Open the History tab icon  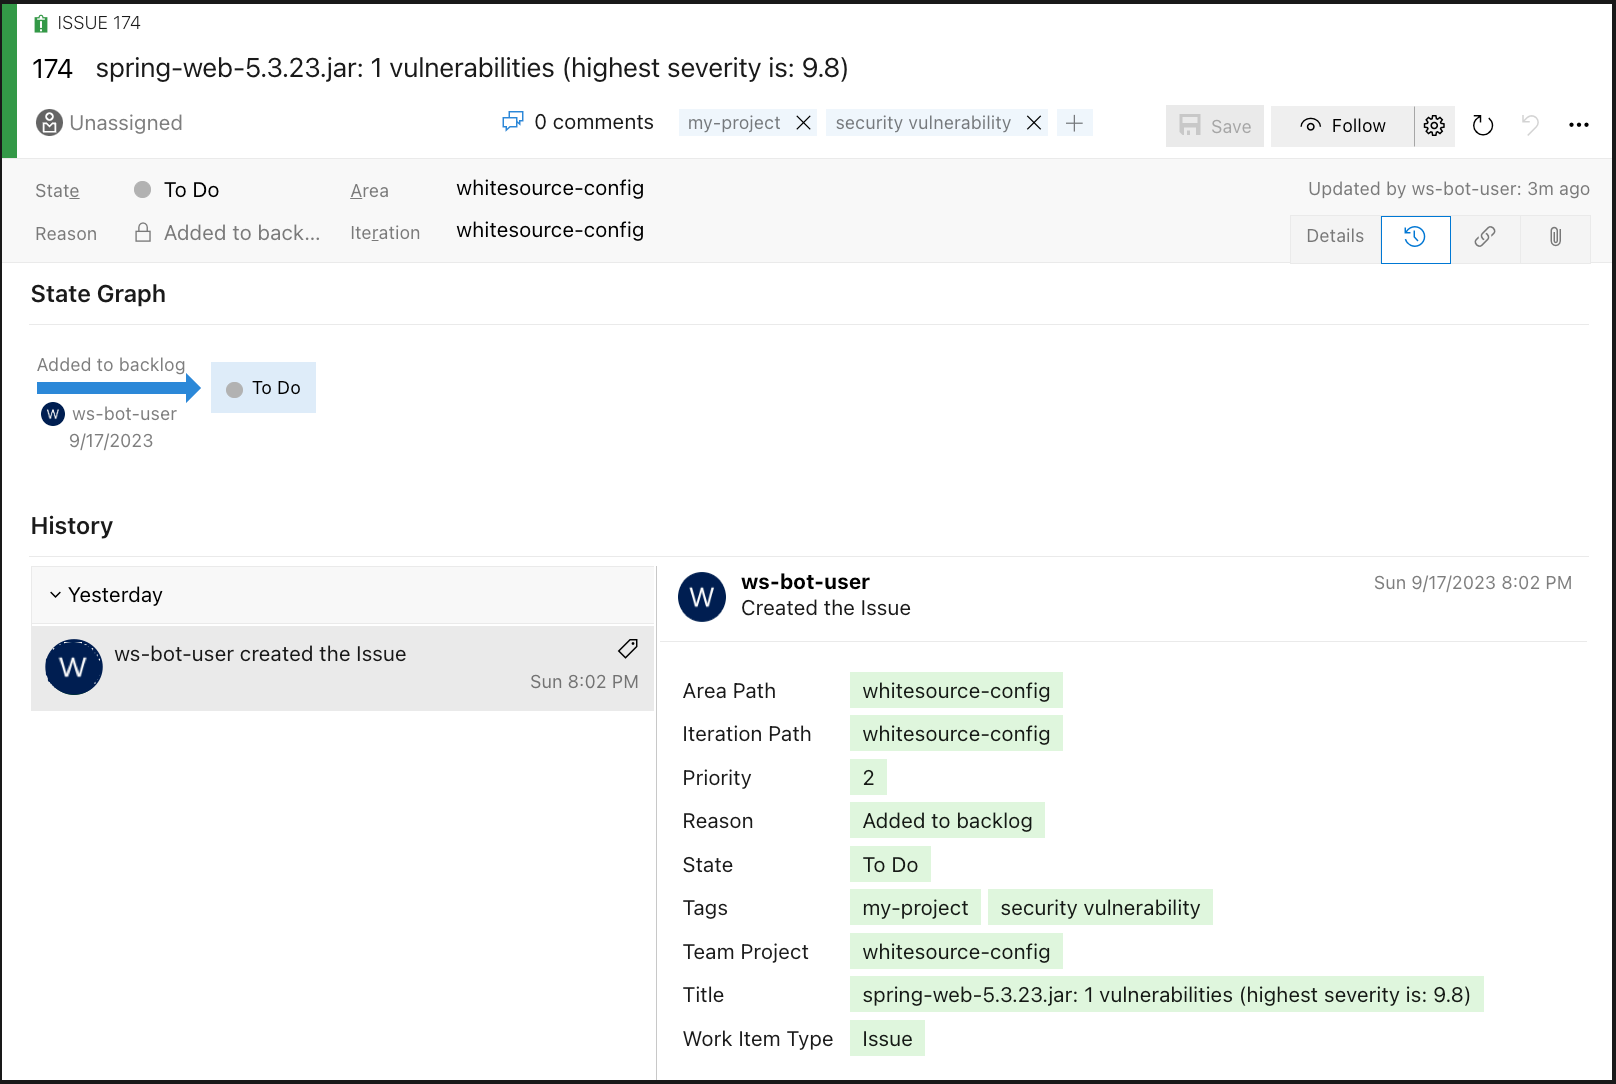point(1415,238)
